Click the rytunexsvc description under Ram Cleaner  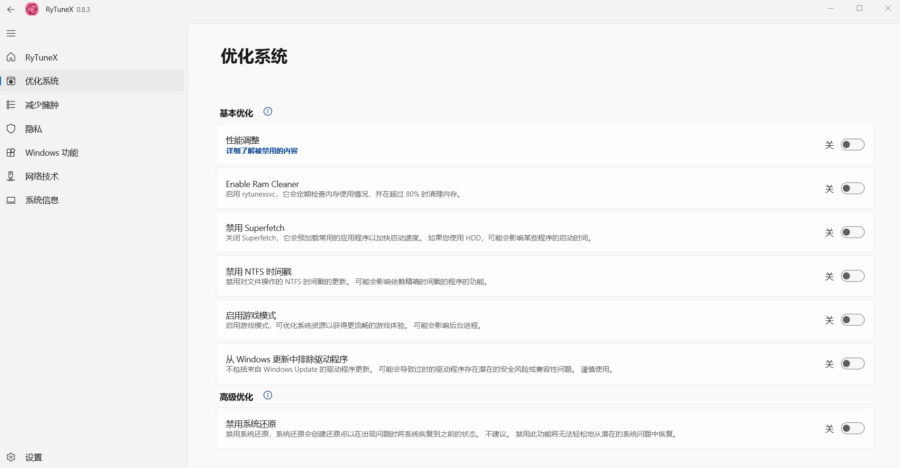(x=344, y=194)
